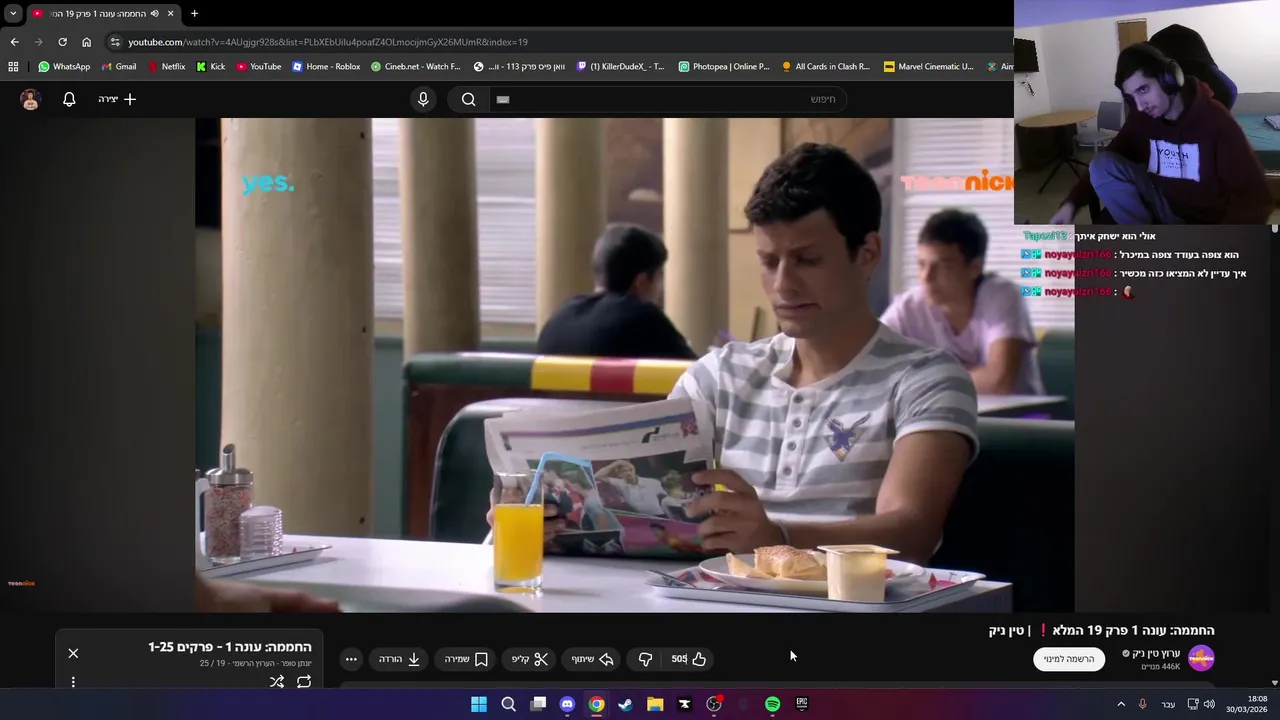Open the Cineb.net bookmark

click(416, 67)
